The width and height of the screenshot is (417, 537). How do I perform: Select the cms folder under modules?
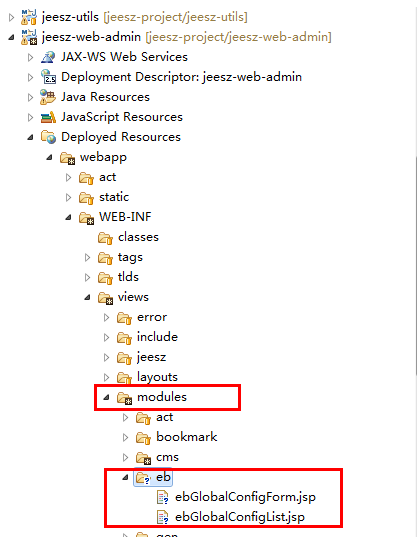167,457
